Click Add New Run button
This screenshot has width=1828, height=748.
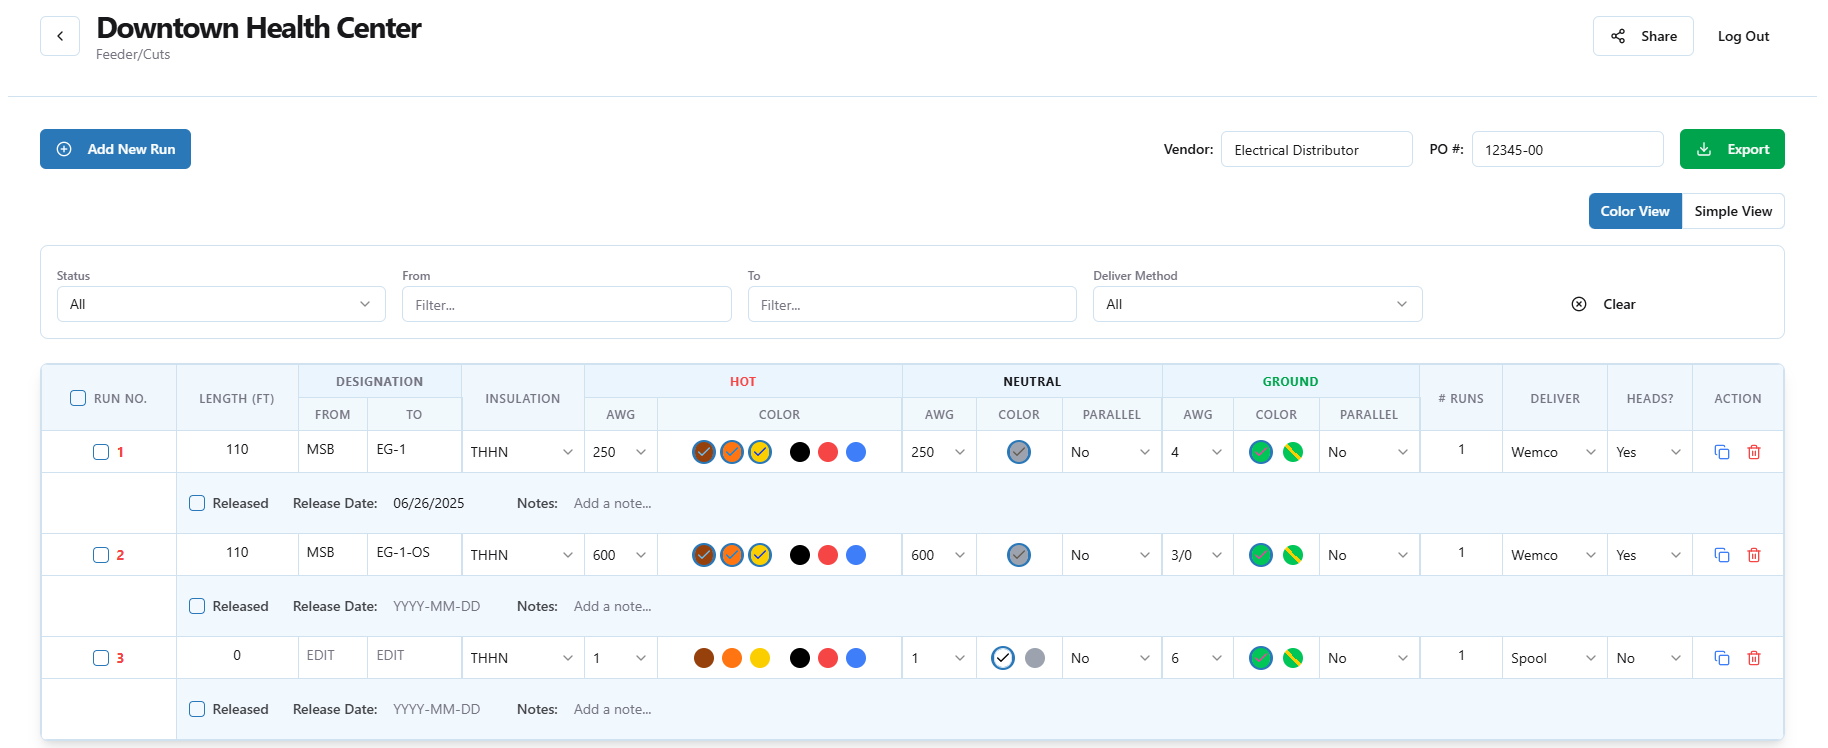(x=115, y=149)
